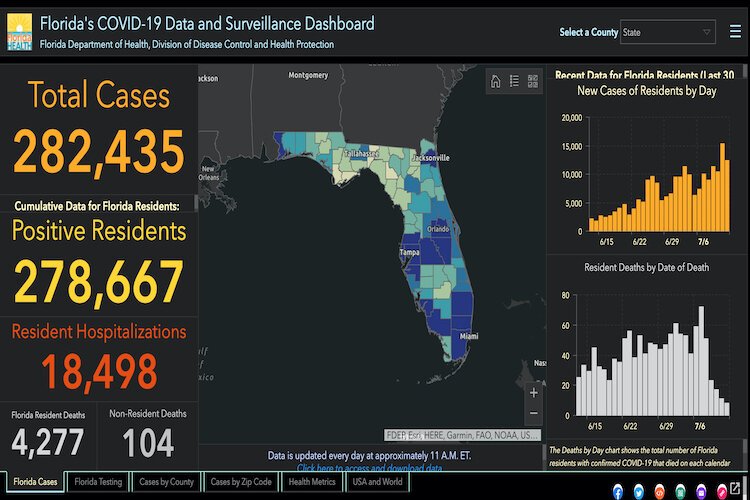Screen dimensions: 750x500
Task: Open the basemap gallery grid icon
Action: pyautogui.click(x=532, y=82)
